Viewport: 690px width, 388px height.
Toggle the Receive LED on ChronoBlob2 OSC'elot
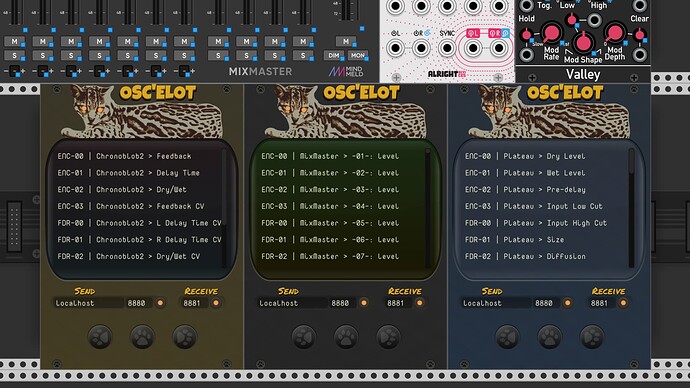[x=216, y=303]
